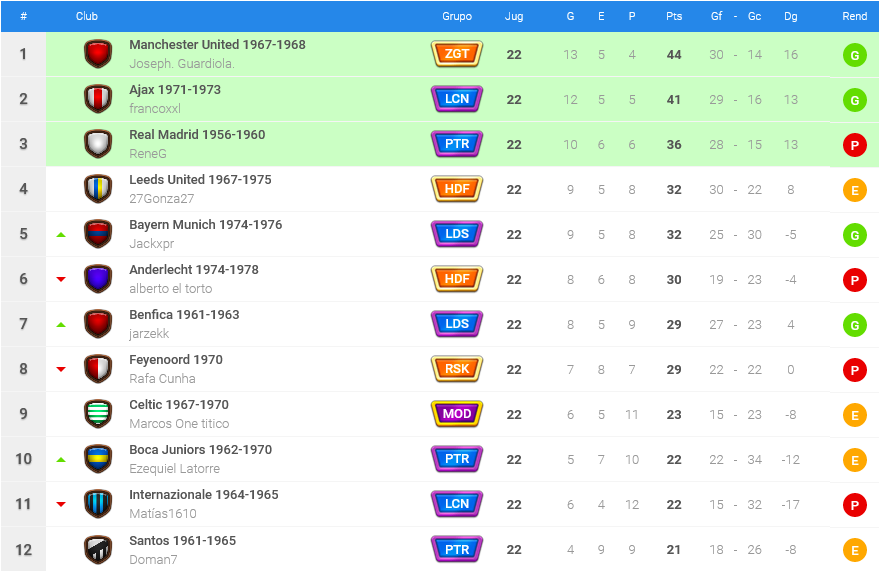Sort by the Grupo column header
Viewport: 879px width, 571px height.
[457, 16]
